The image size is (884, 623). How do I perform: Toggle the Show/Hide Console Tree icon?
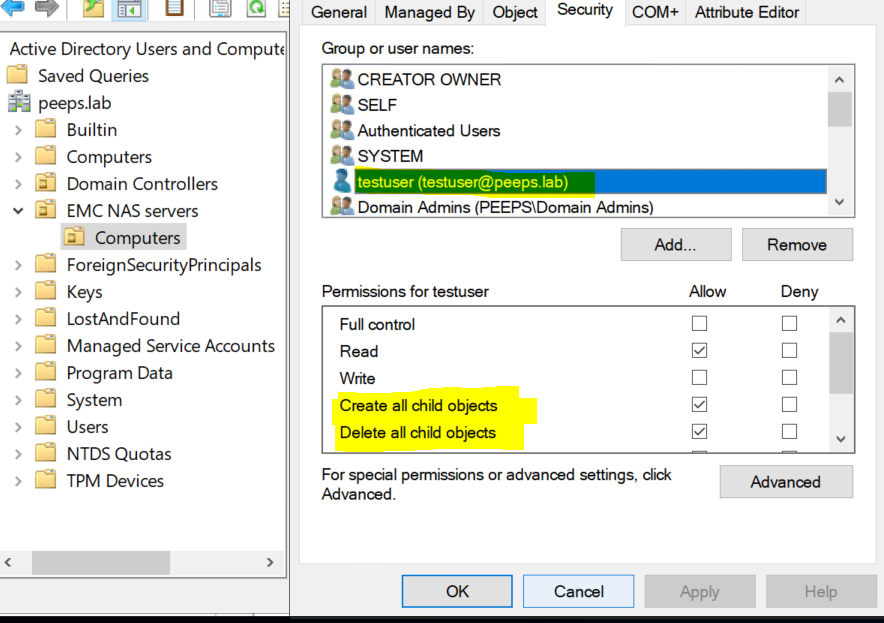(x=129, y=9)
